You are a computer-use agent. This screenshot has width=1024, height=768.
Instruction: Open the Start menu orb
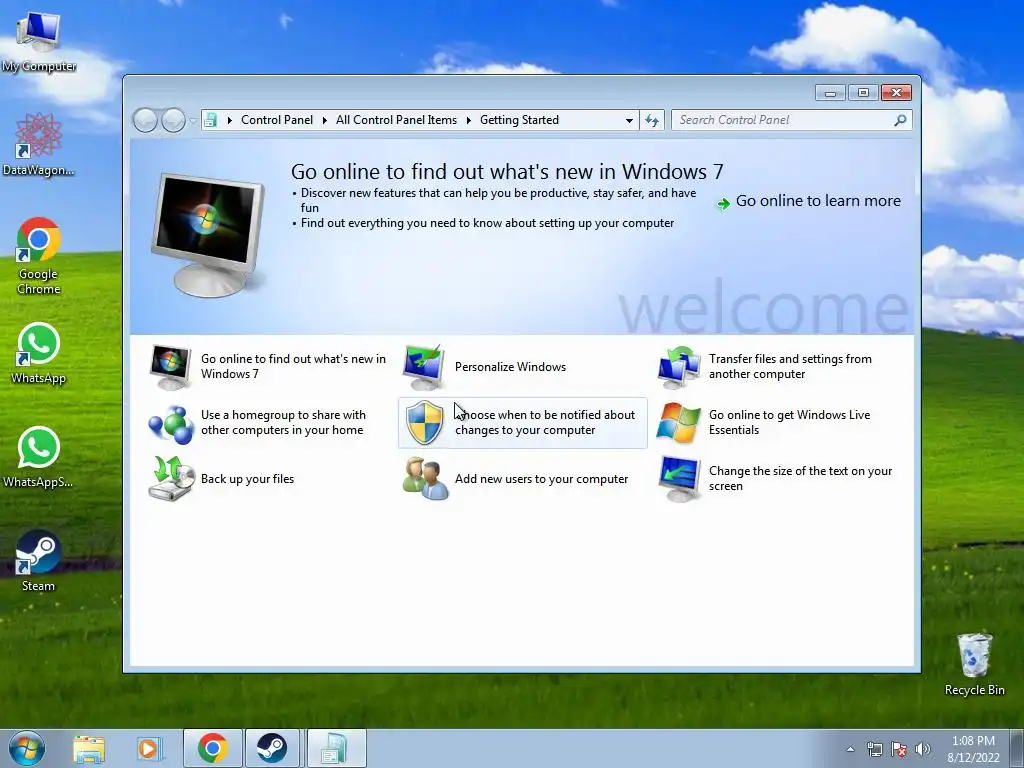pos(27,748)
